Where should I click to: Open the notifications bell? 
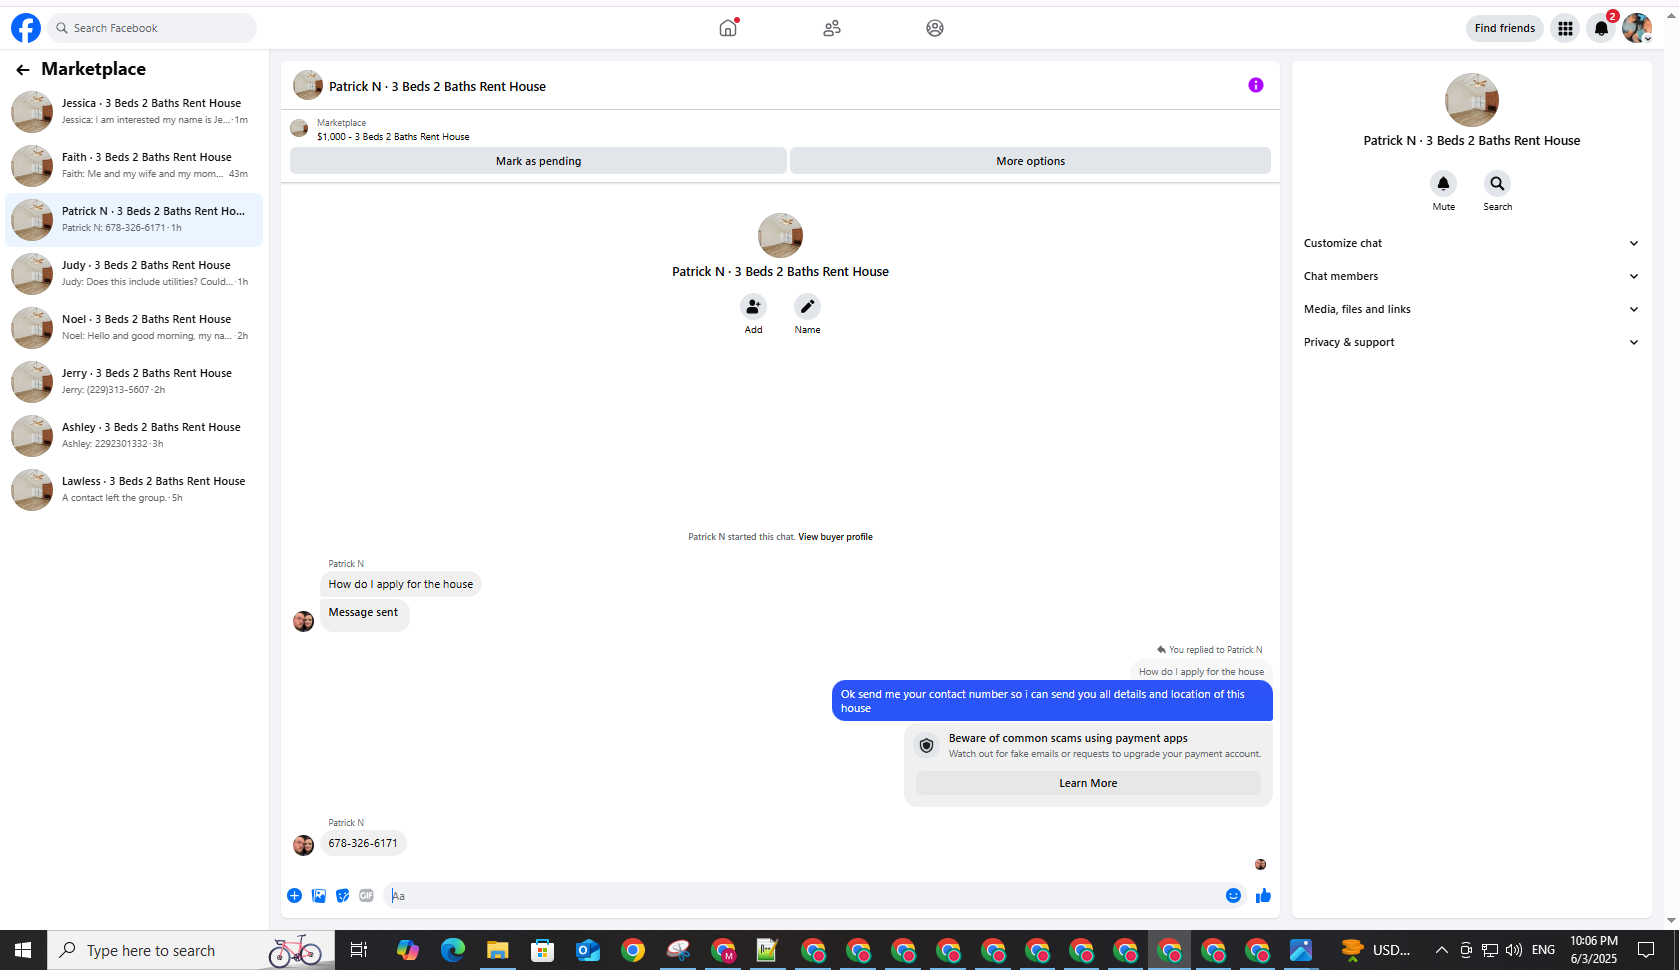click(1601, 28)
